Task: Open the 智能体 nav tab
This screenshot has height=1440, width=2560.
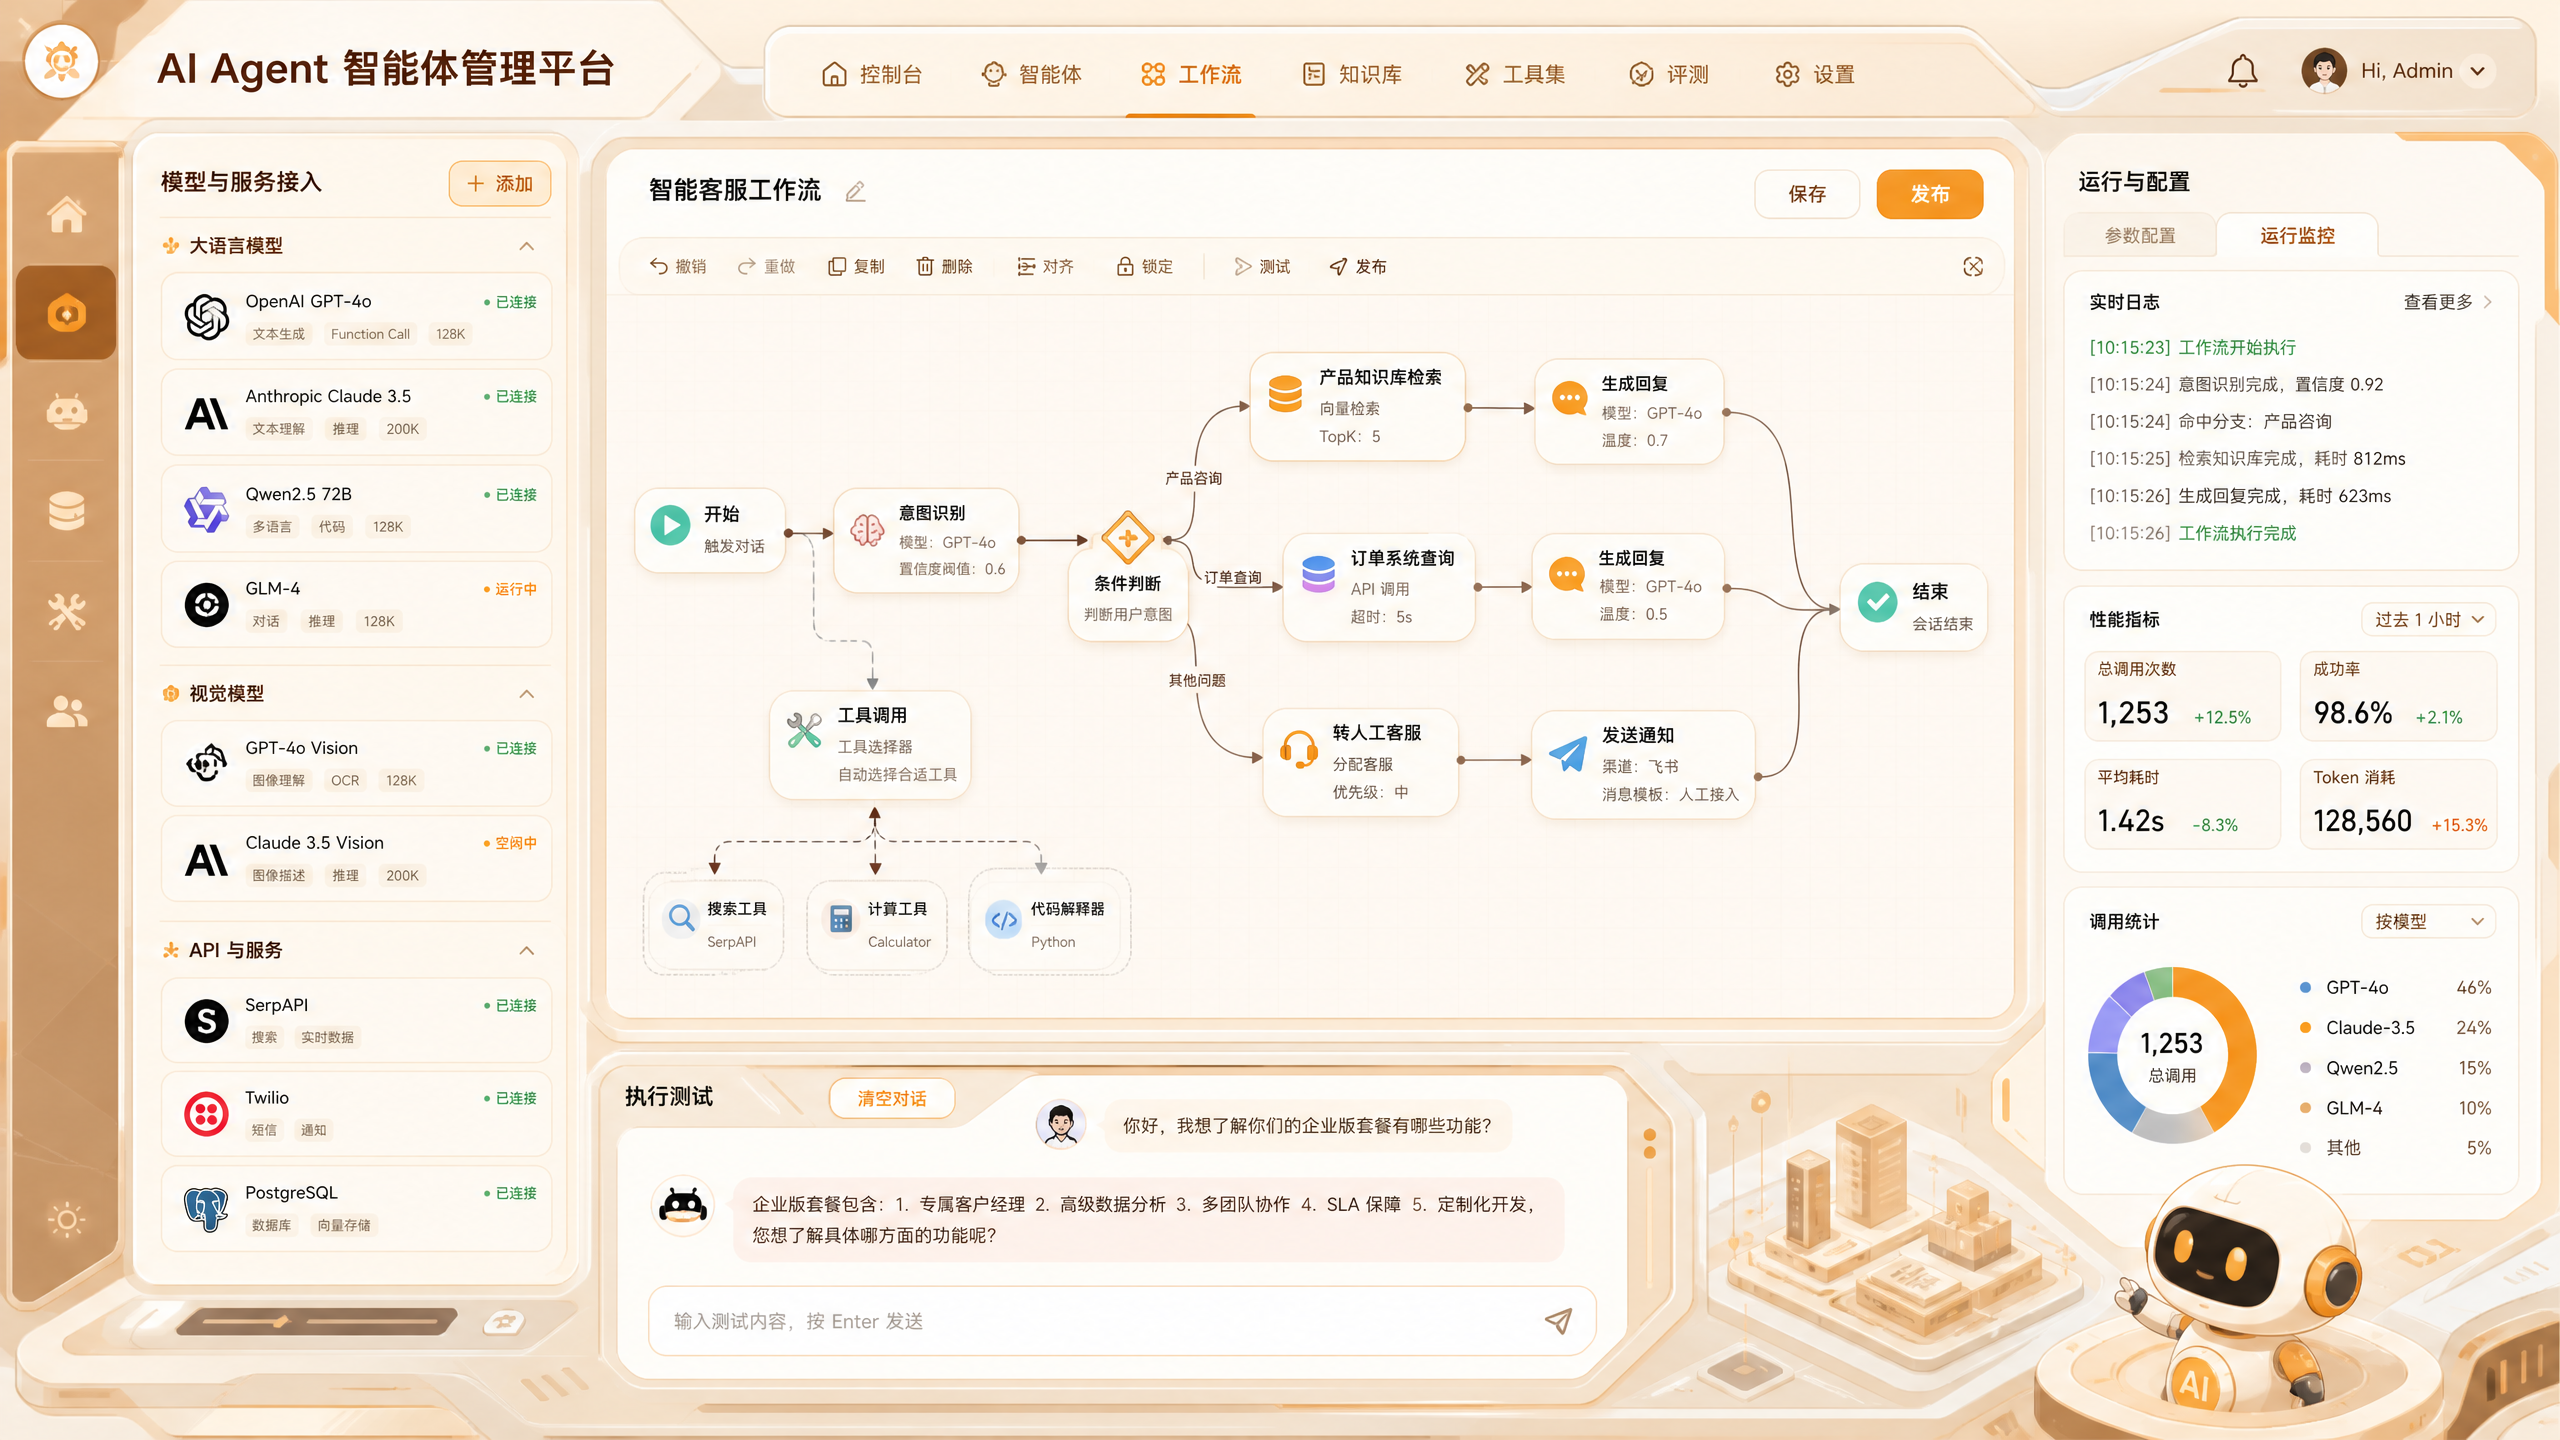Action: [1031, 74]
